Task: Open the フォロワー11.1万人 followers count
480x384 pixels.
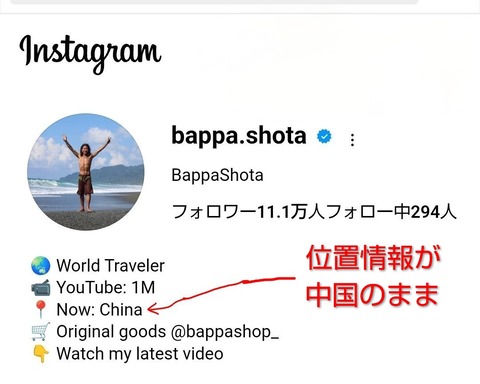Action: tap(248, 211)
